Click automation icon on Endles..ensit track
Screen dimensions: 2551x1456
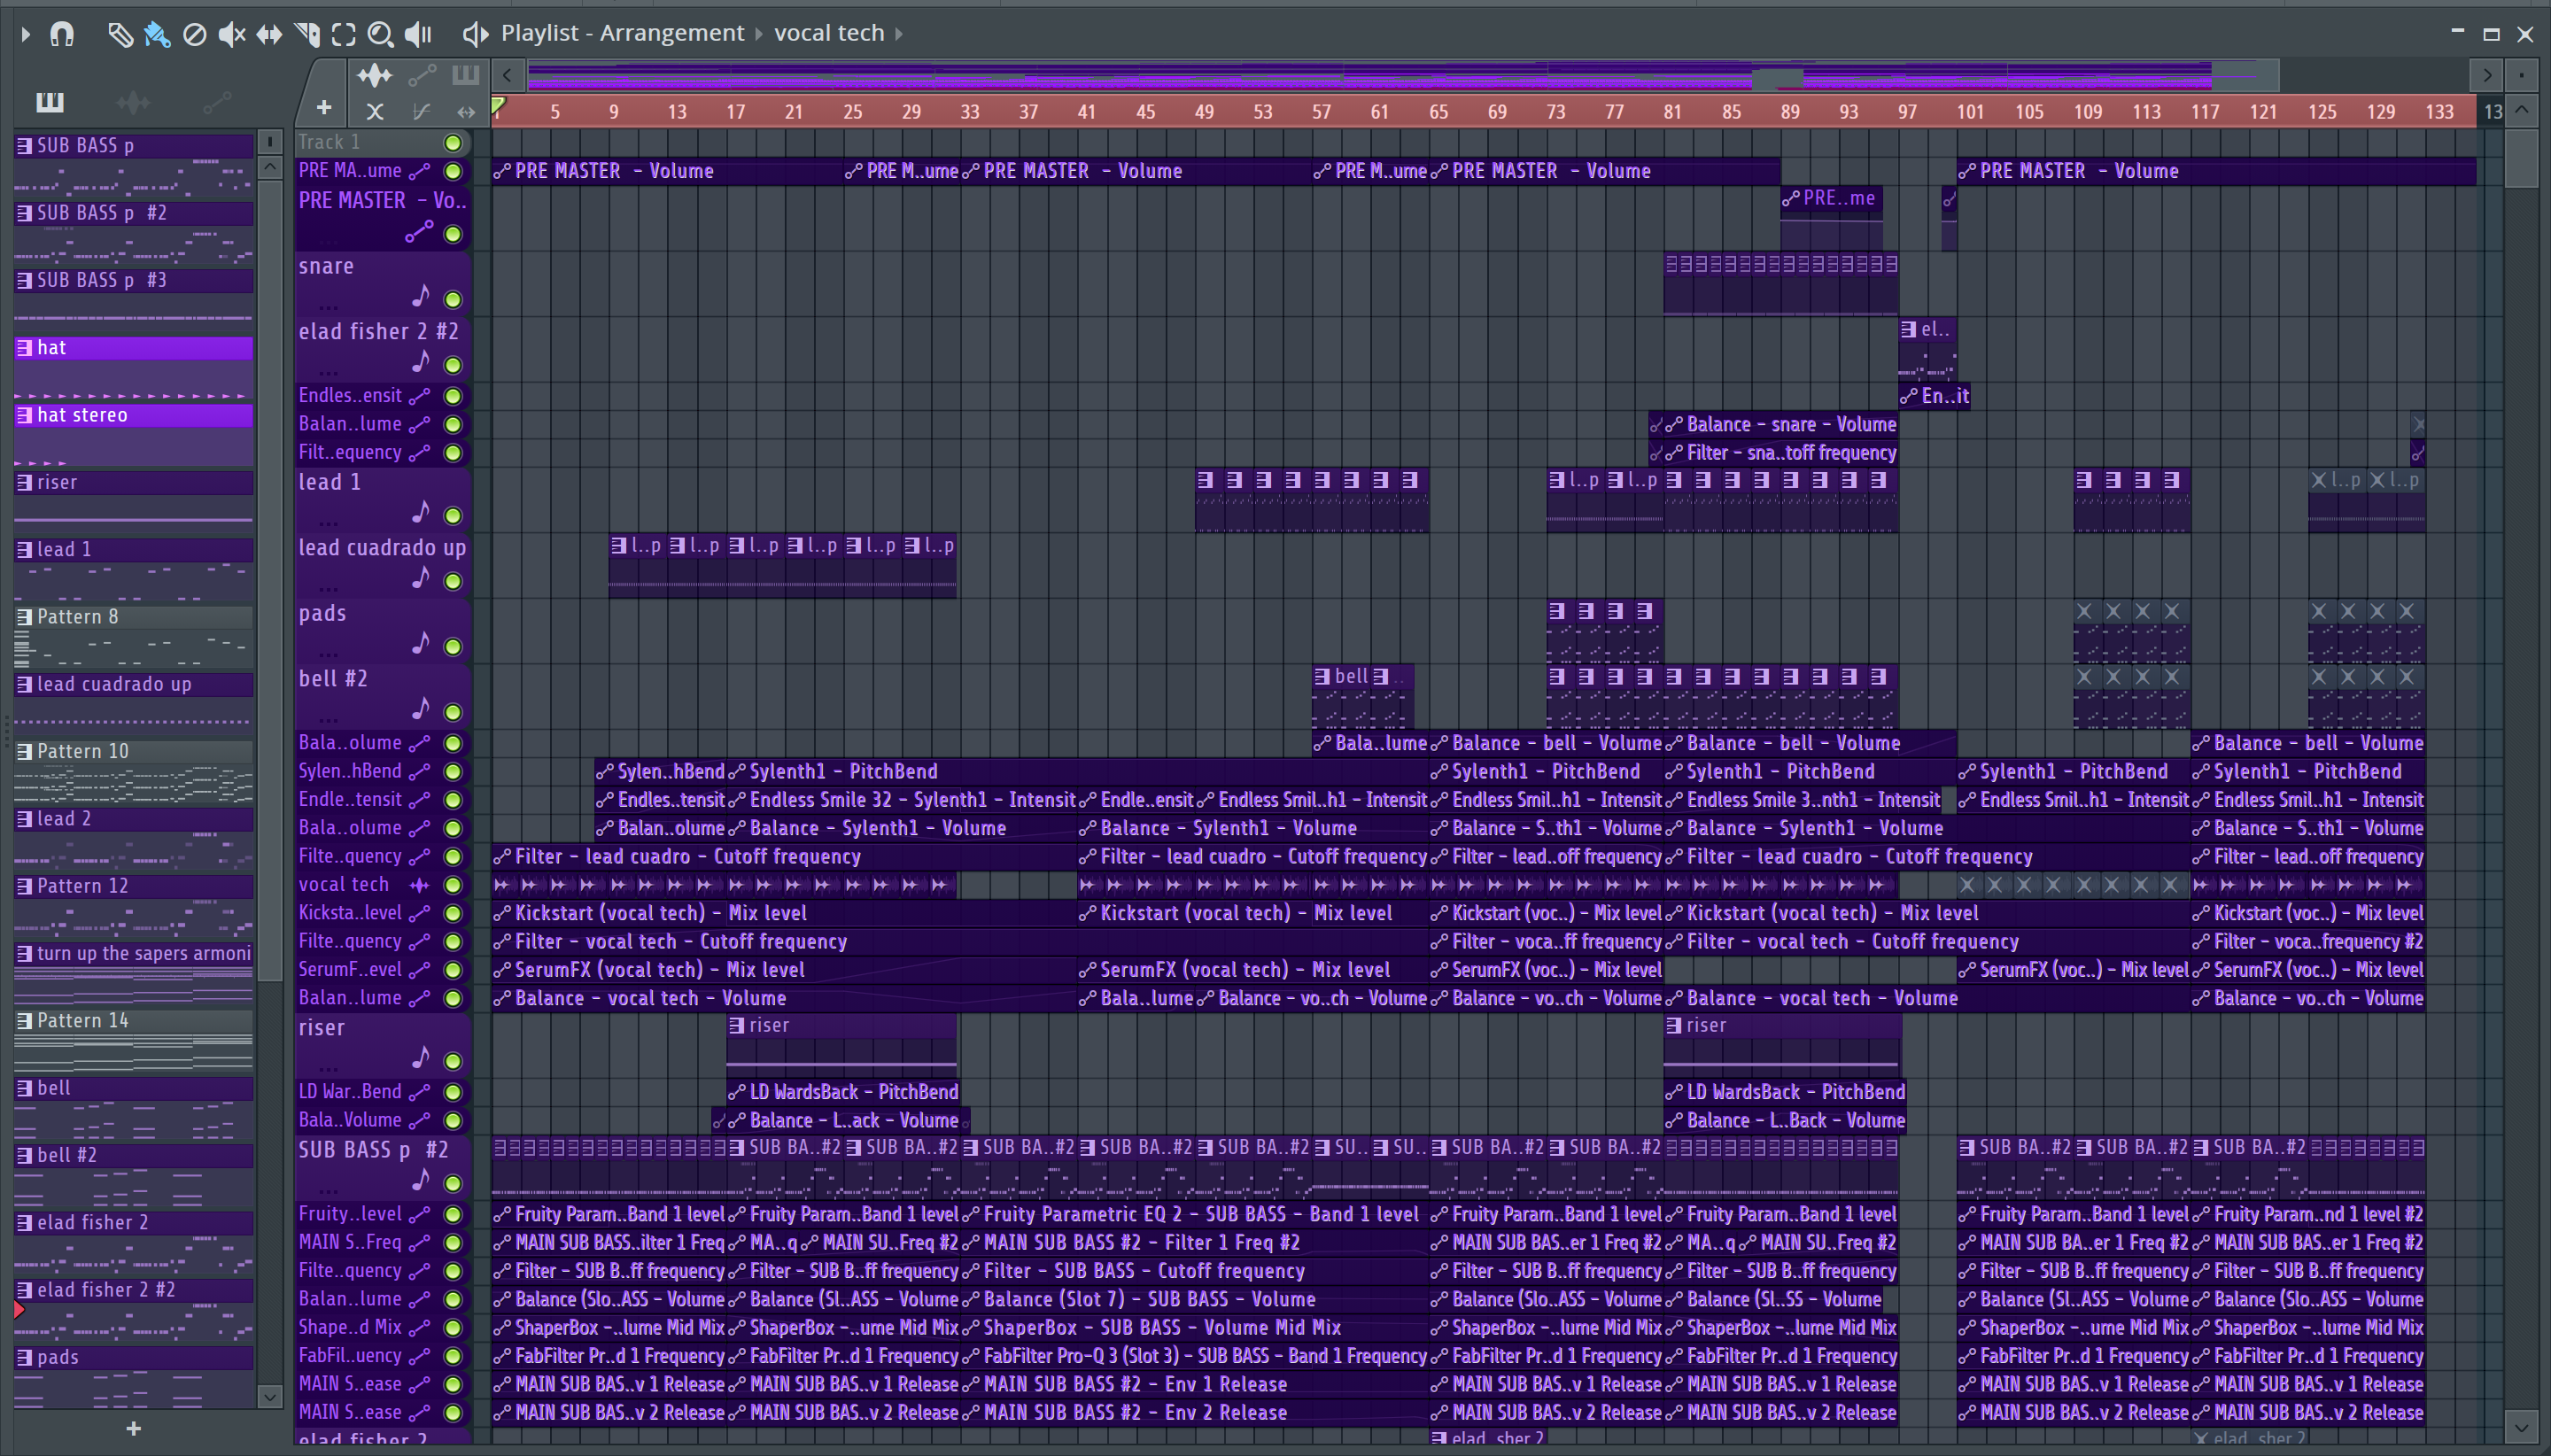click(419, 396)
